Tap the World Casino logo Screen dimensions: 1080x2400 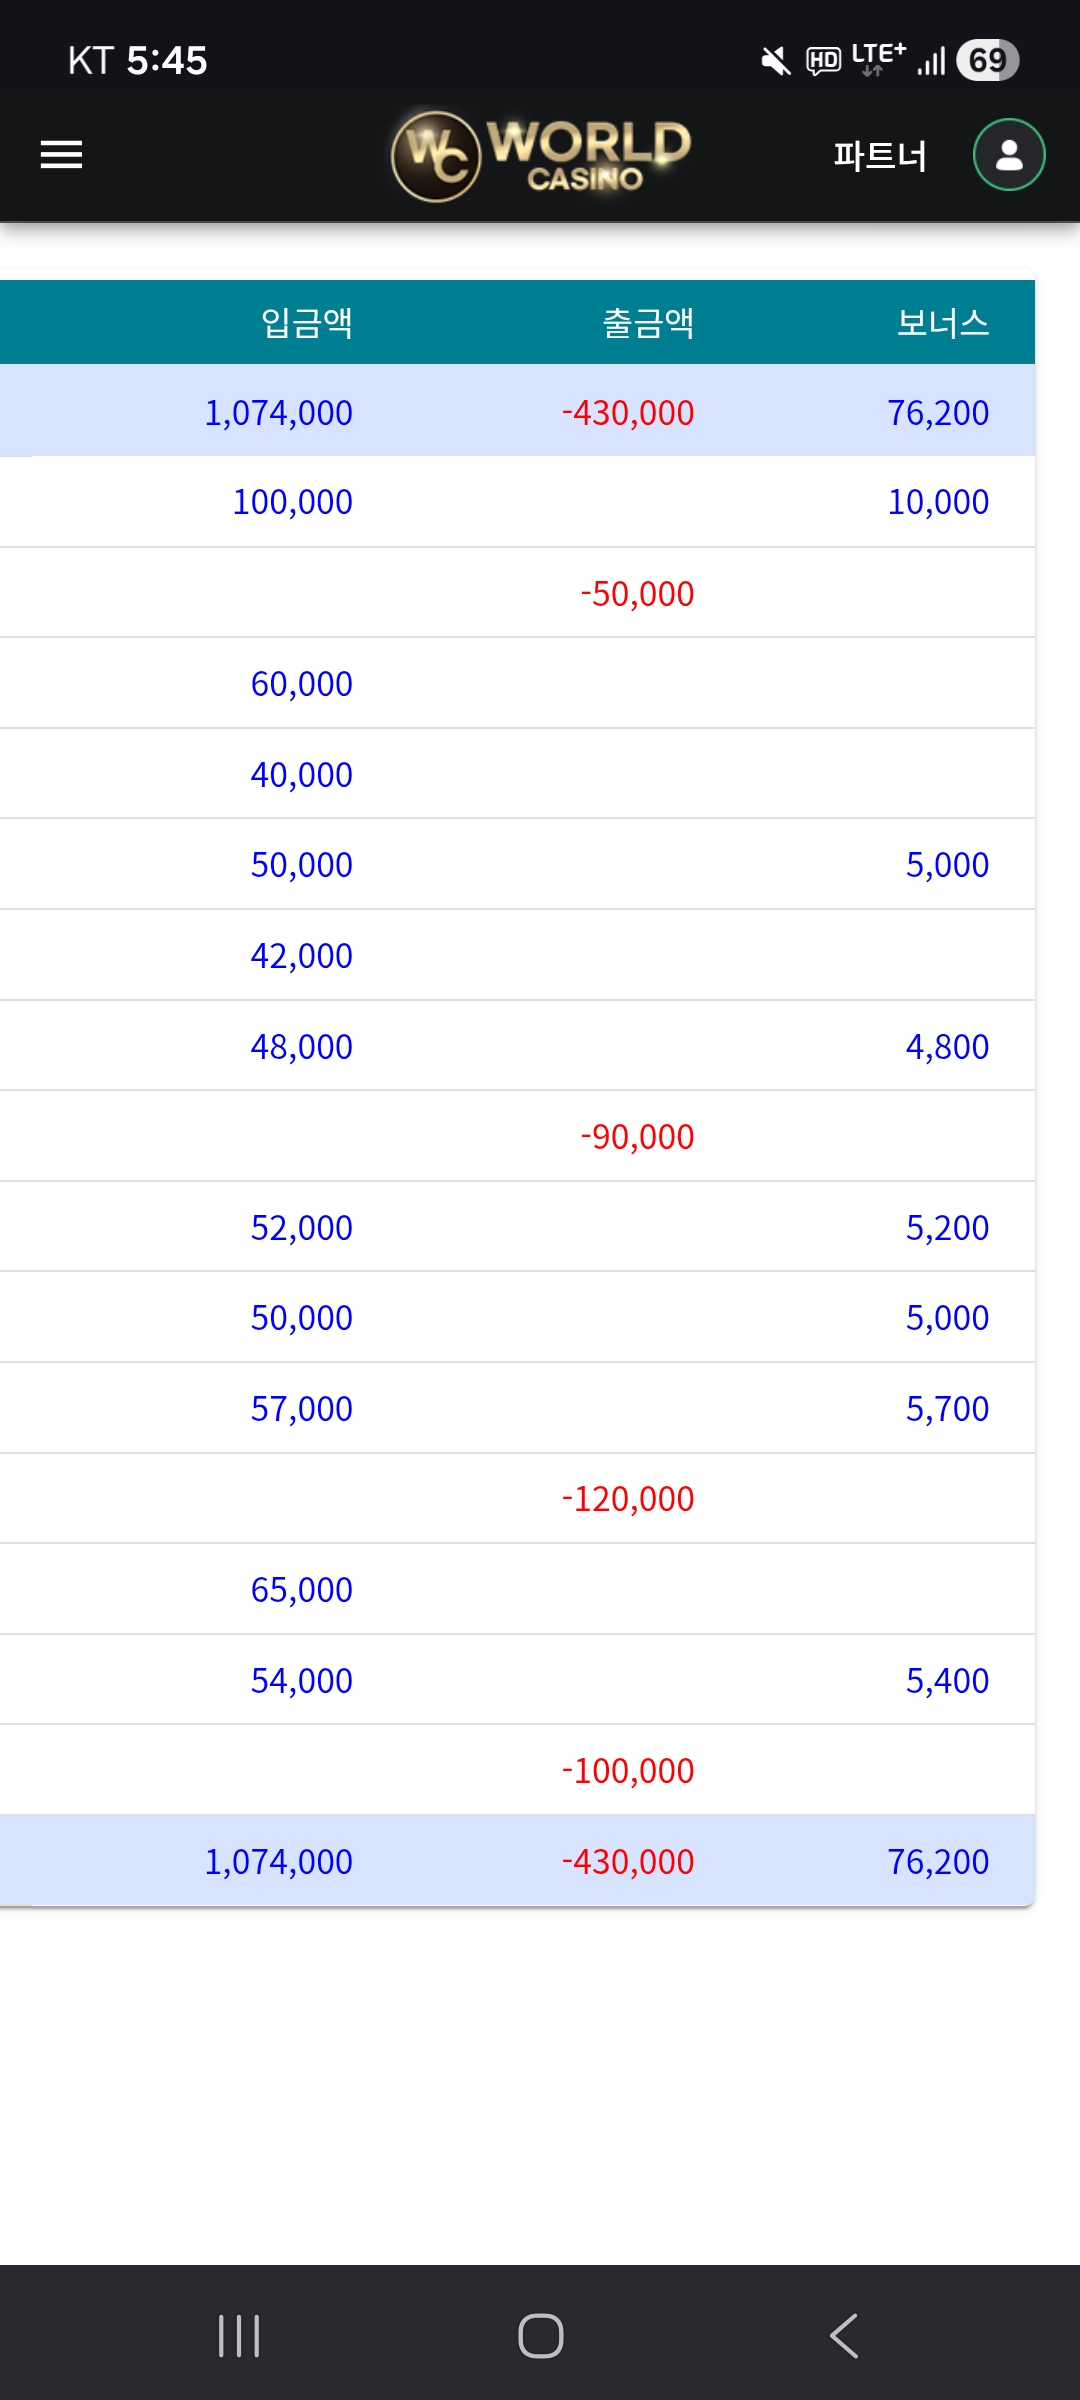pyautogui.click(x=541, y=155)
